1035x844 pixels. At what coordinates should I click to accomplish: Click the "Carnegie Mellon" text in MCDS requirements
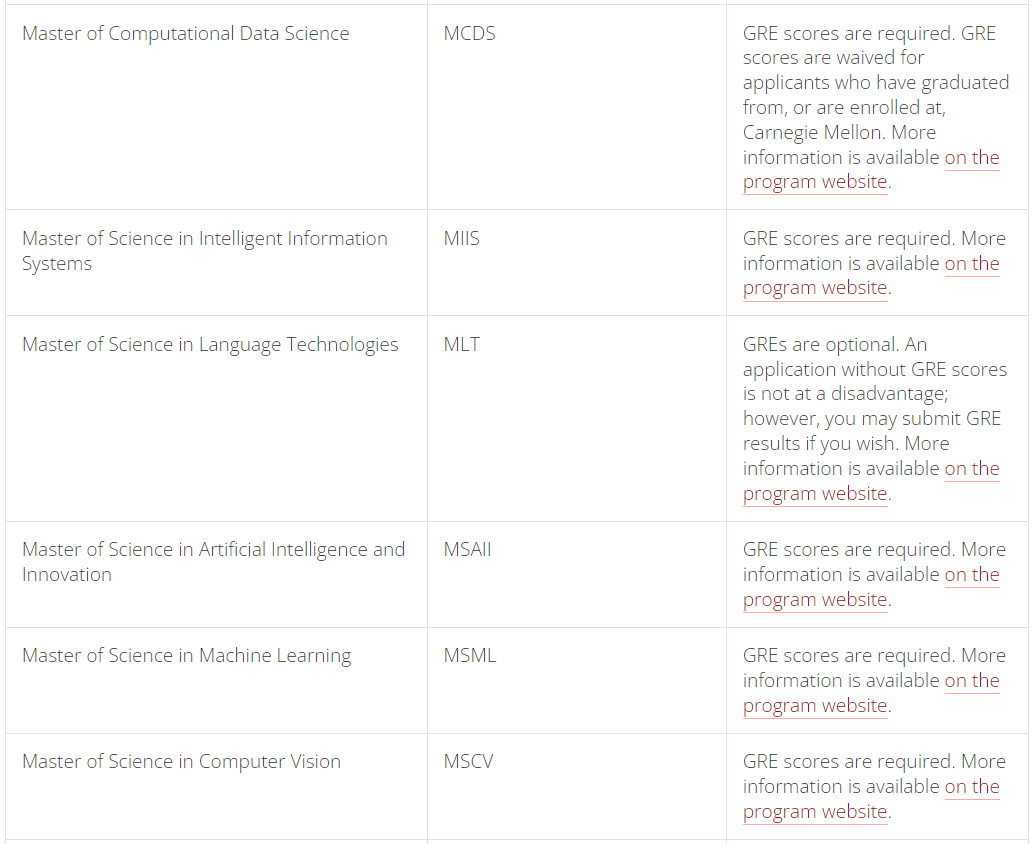point(813,132)
